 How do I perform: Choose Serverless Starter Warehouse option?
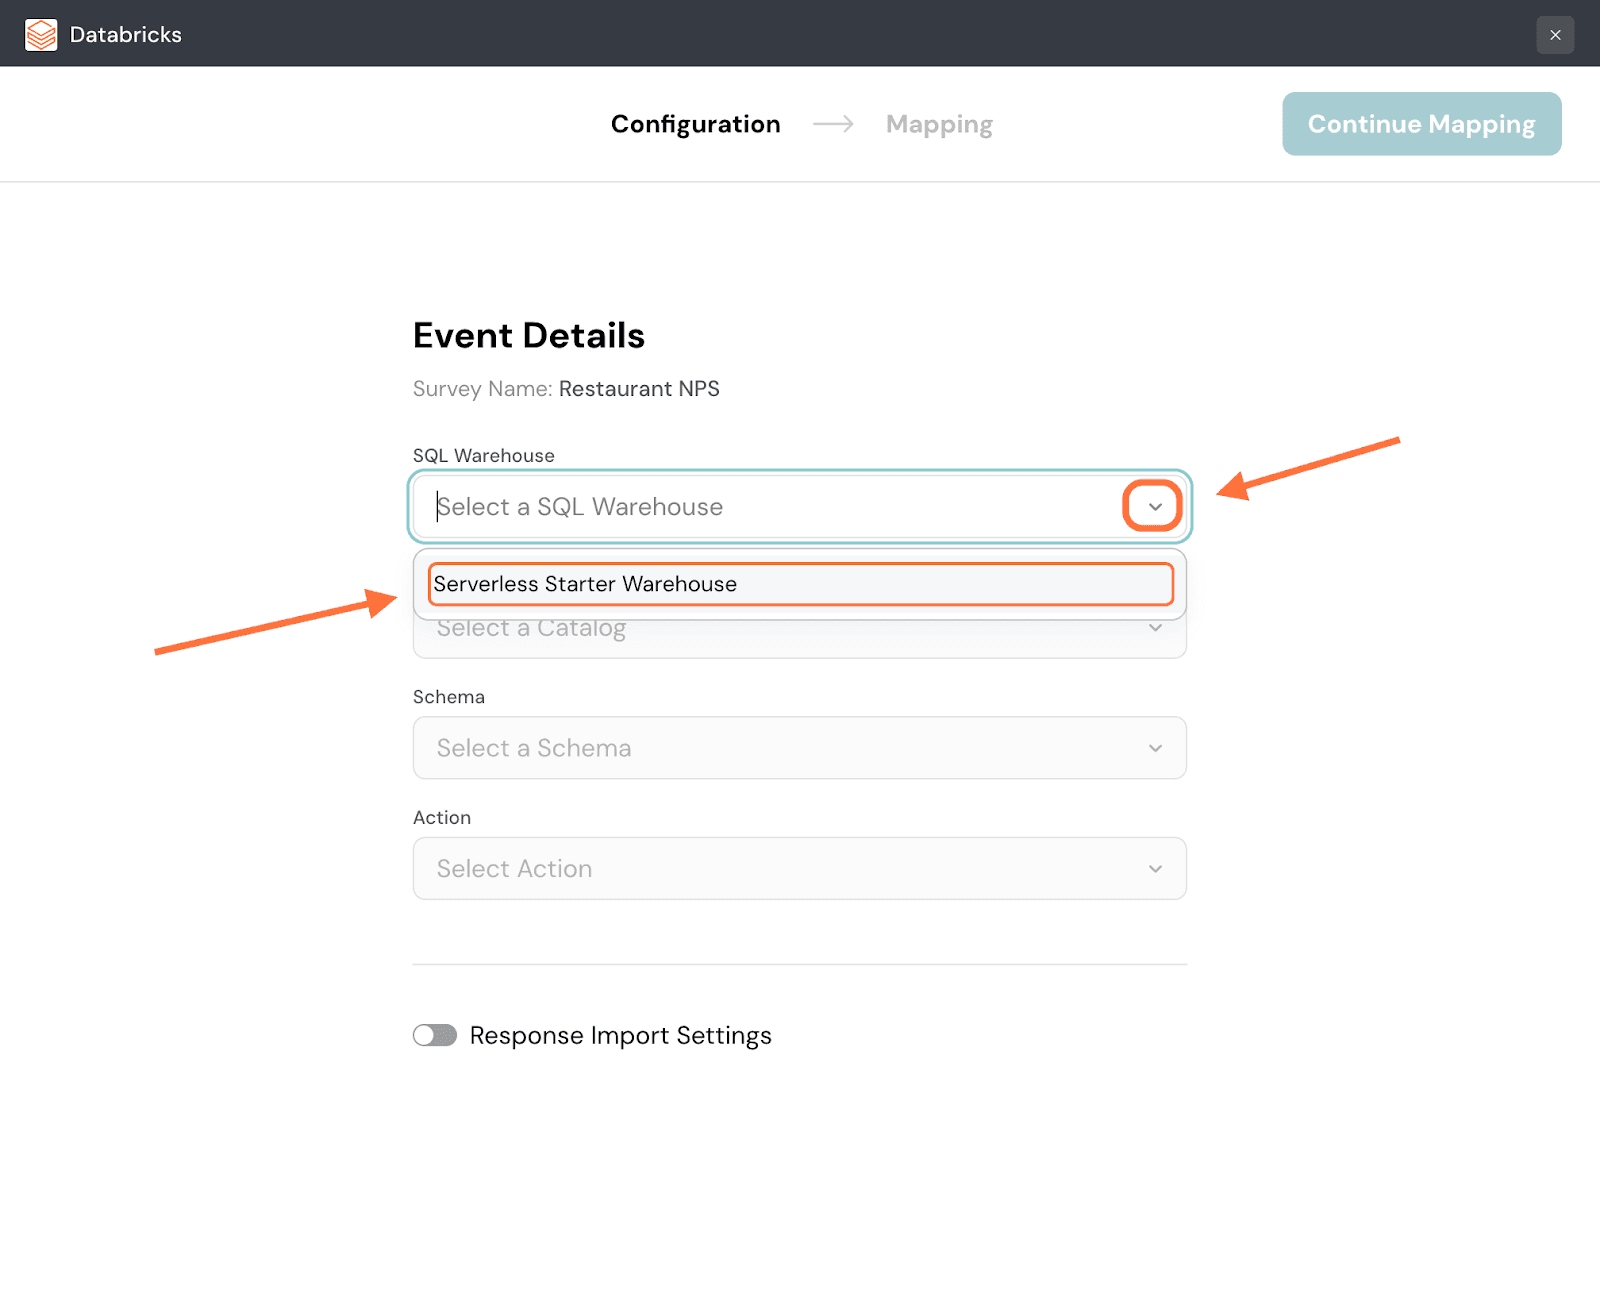(x=800, y=584)
